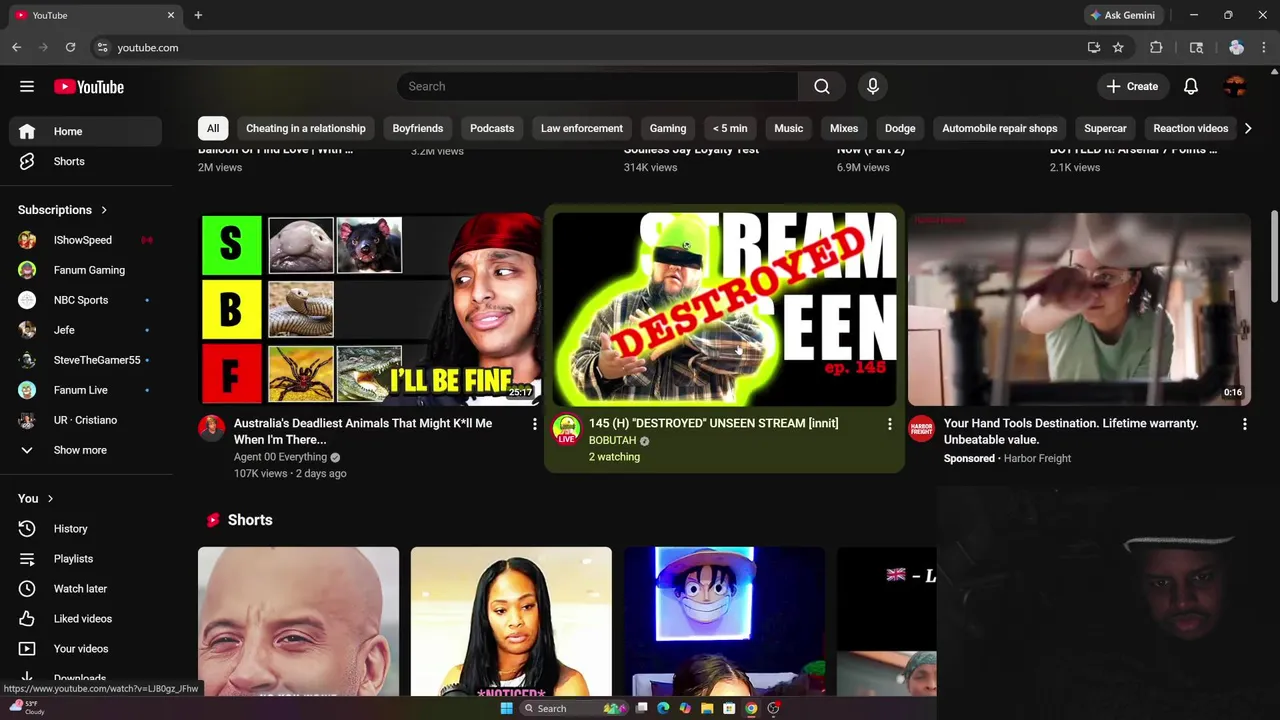This screenshot has height=720, width=1280.
Task: Focus the YouTube search field
Action: point(597,87)
